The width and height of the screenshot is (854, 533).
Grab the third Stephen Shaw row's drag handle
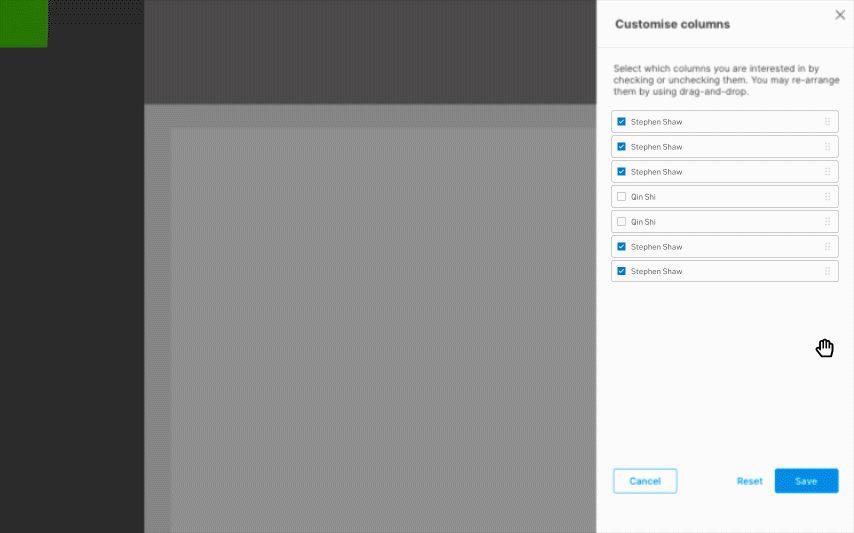[827, 171]
